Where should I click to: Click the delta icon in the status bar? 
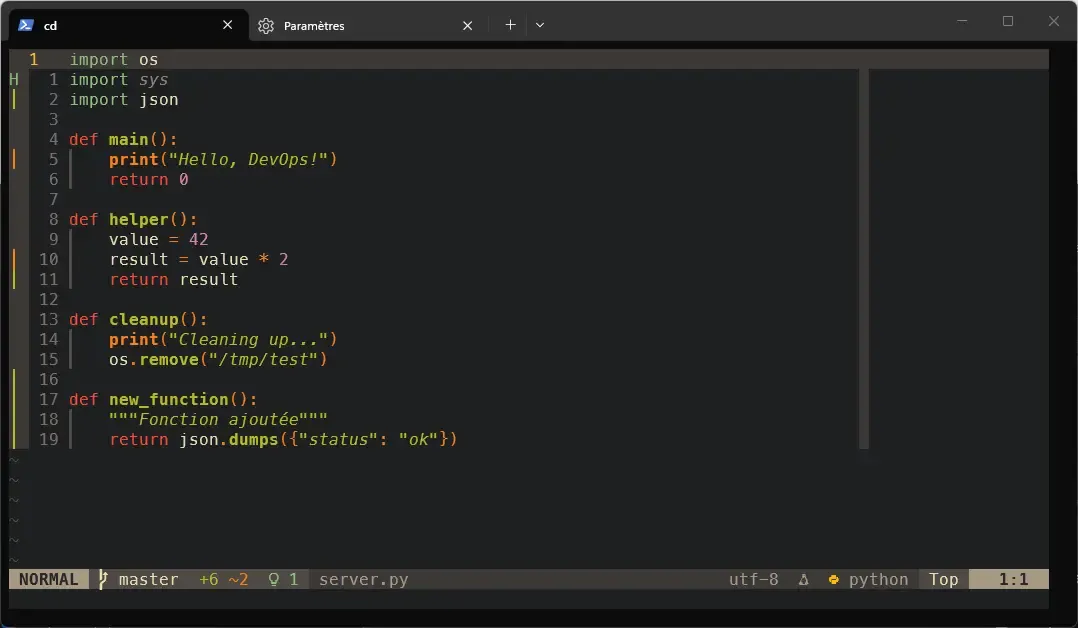(x=804, y=579)
